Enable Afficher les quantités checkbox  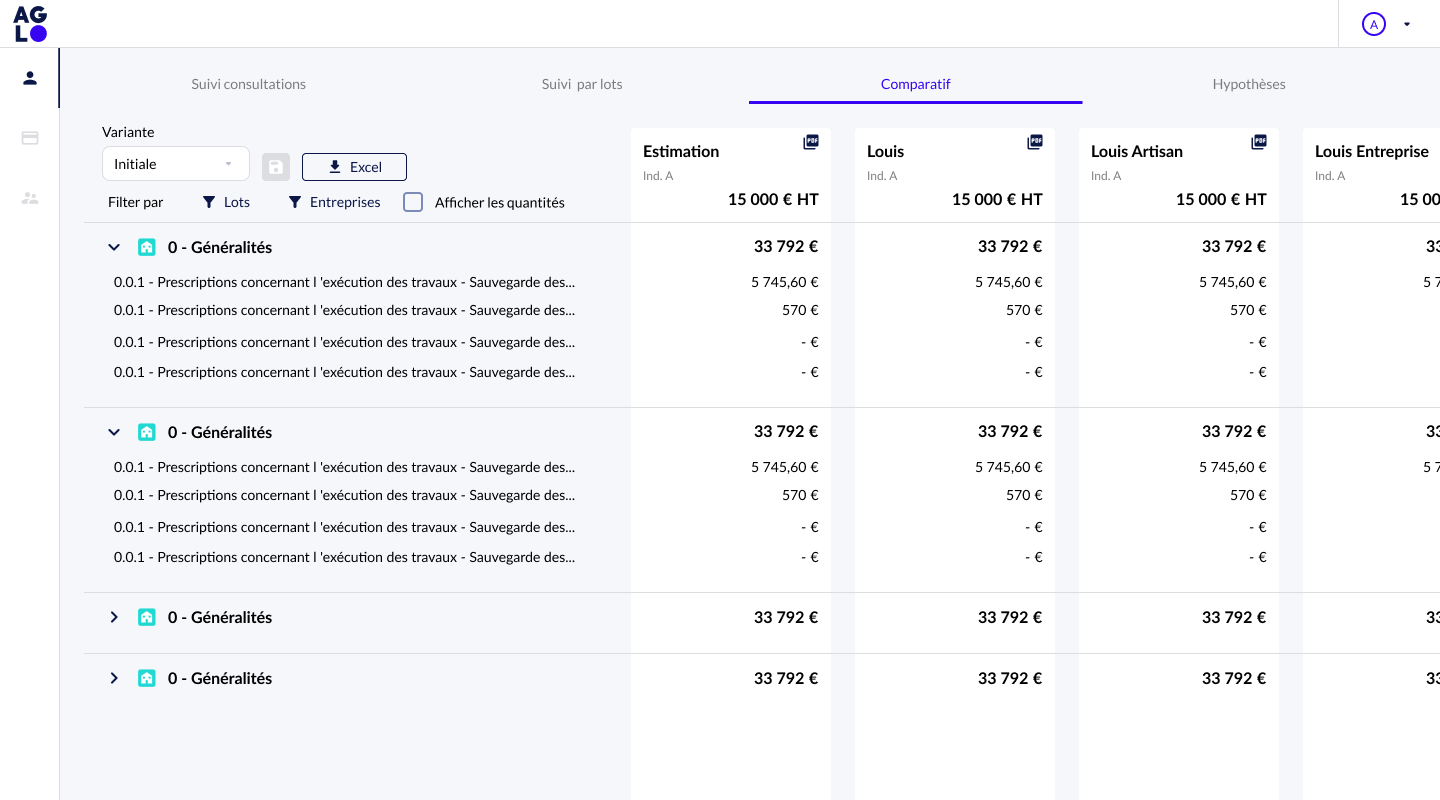point(413,202)
